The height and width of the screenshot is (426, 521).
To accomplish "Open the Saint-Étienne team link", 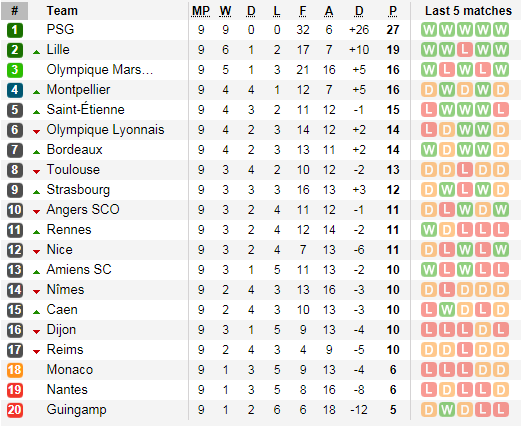I will click(85, 109).
